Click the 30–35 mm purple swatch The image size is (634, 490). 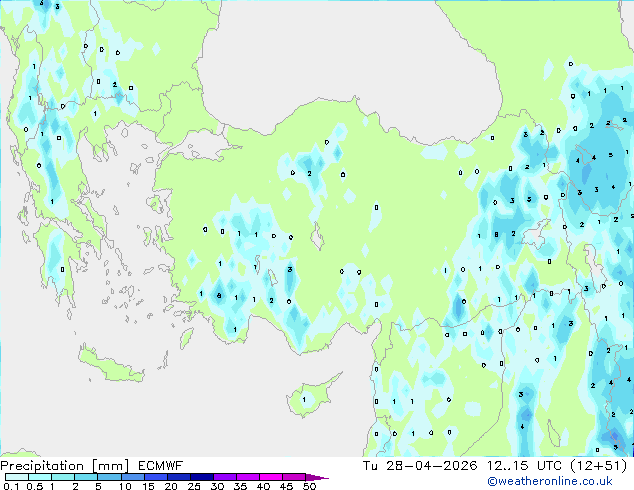(225, 477)
